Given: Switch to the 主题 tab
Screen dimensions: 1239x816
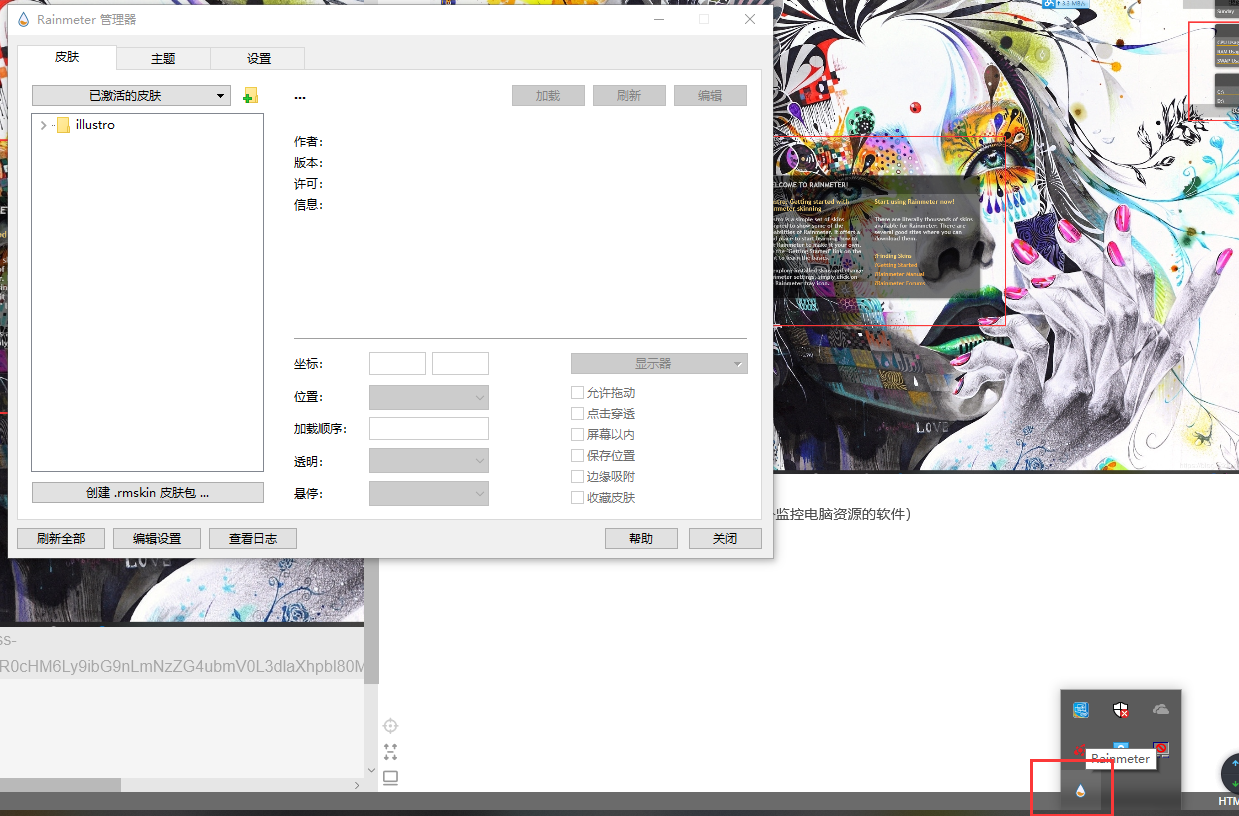Looking at the screenshot, I should [x=163, y=58].
